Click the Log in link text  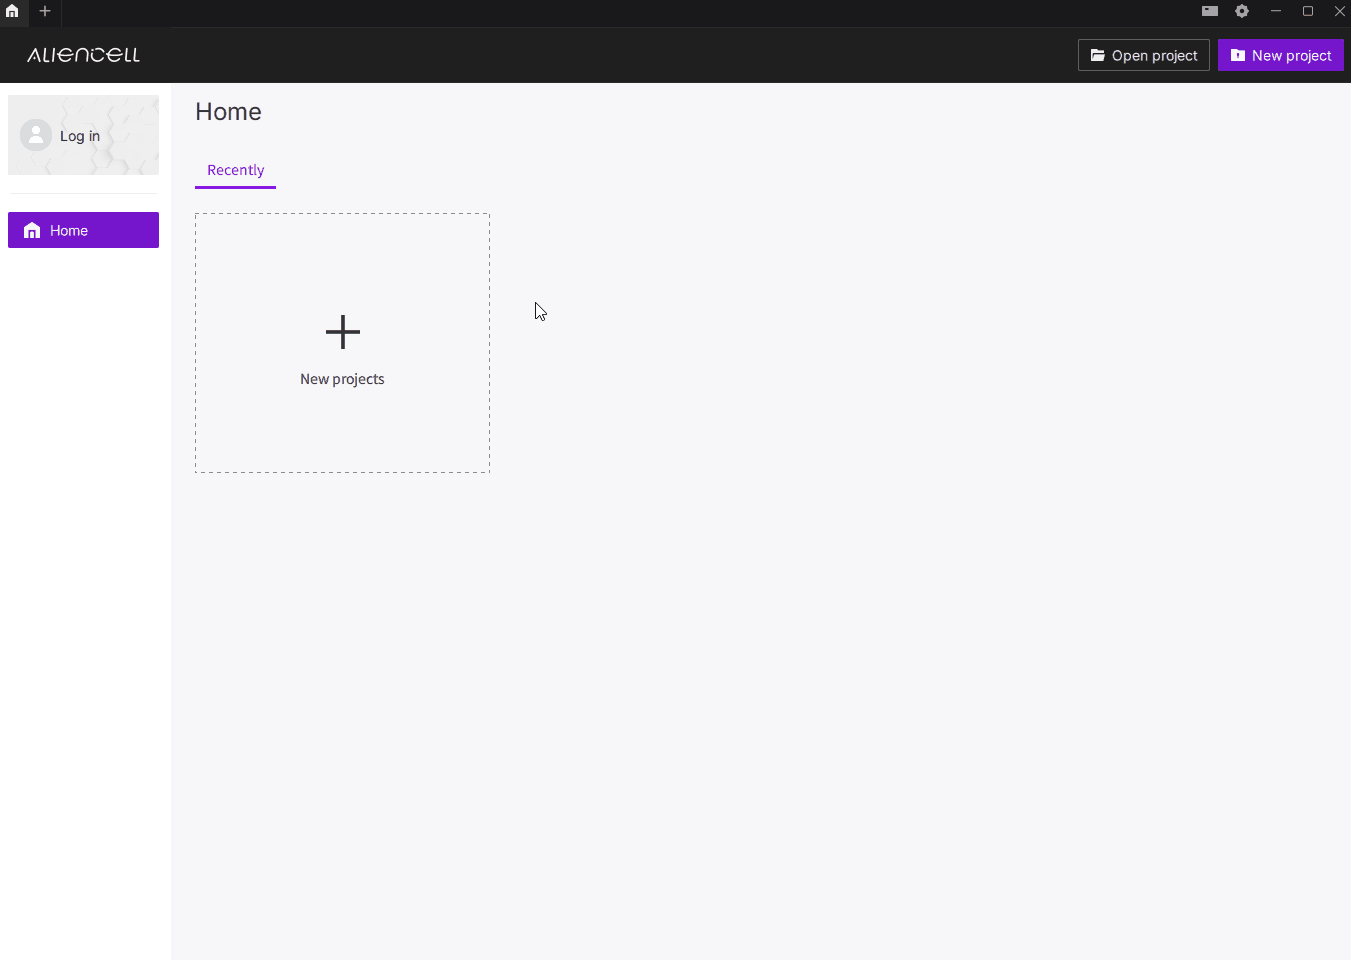pos(80,136)
